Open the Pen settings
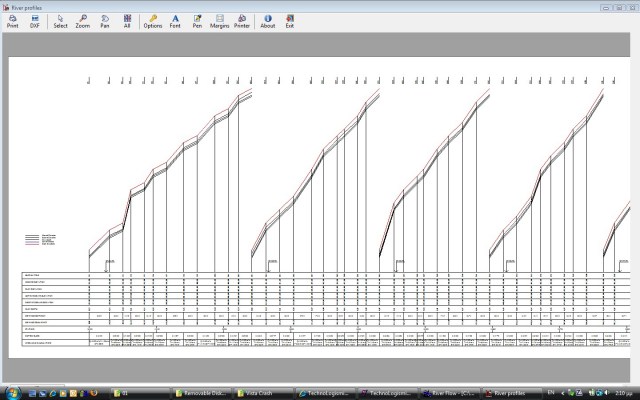The image size is (640, 400). tap(197, 21)
